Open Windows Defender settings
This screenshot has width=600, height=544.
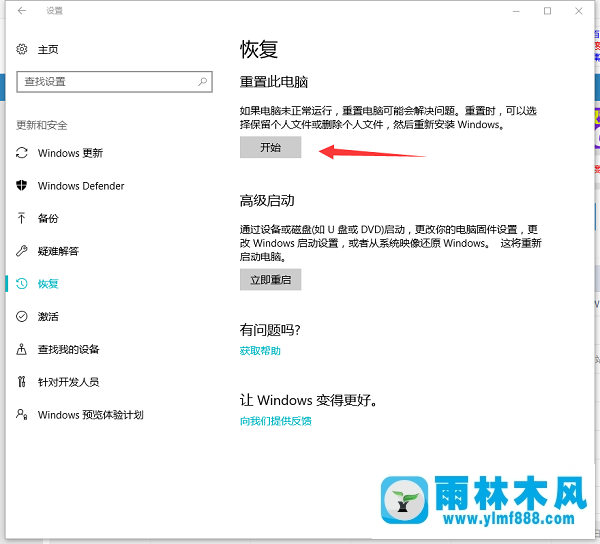click(81, 186)
